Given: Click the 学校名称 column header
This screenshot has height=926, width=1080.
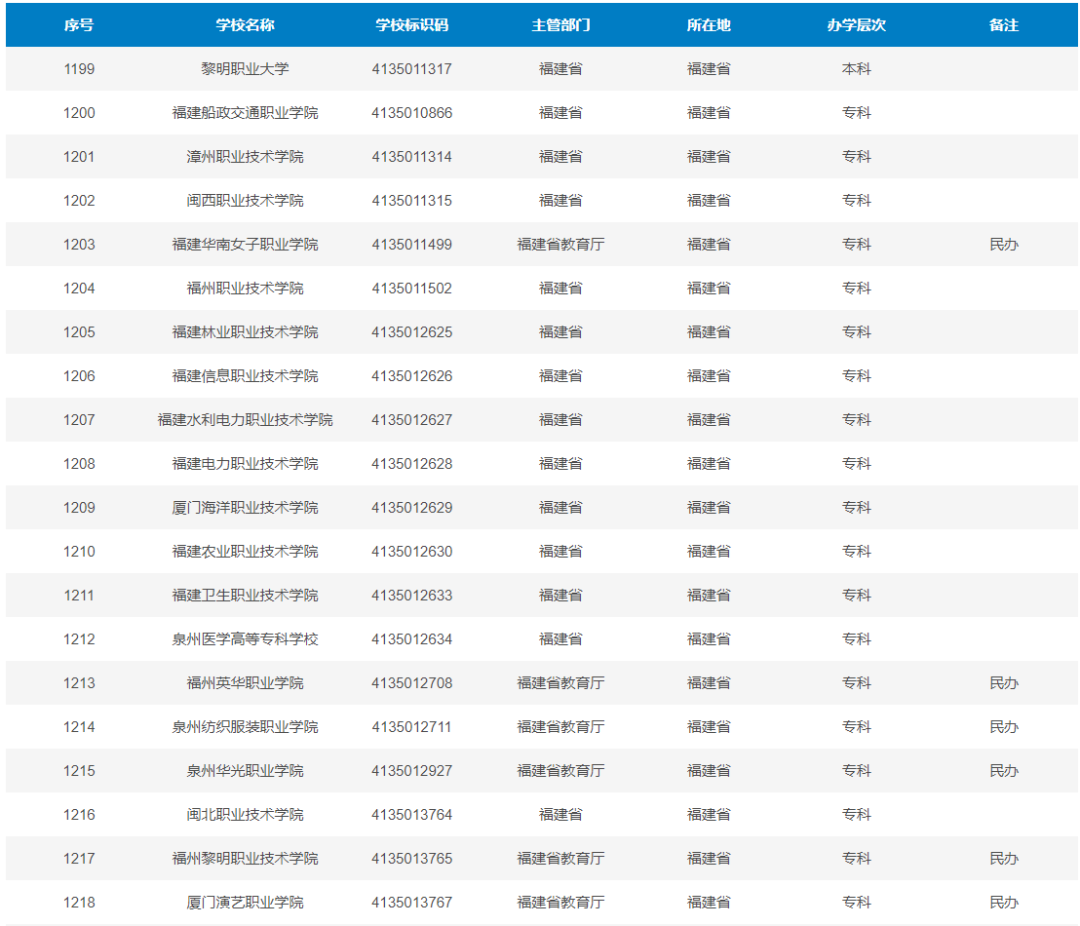Looking at the screenshot, I should pos(245,25).
